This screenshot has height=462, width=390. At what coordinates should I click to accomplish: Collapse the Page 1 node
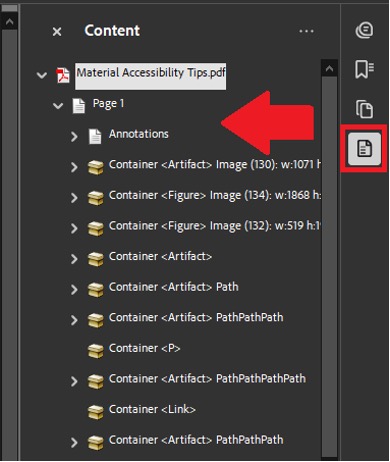58,106
